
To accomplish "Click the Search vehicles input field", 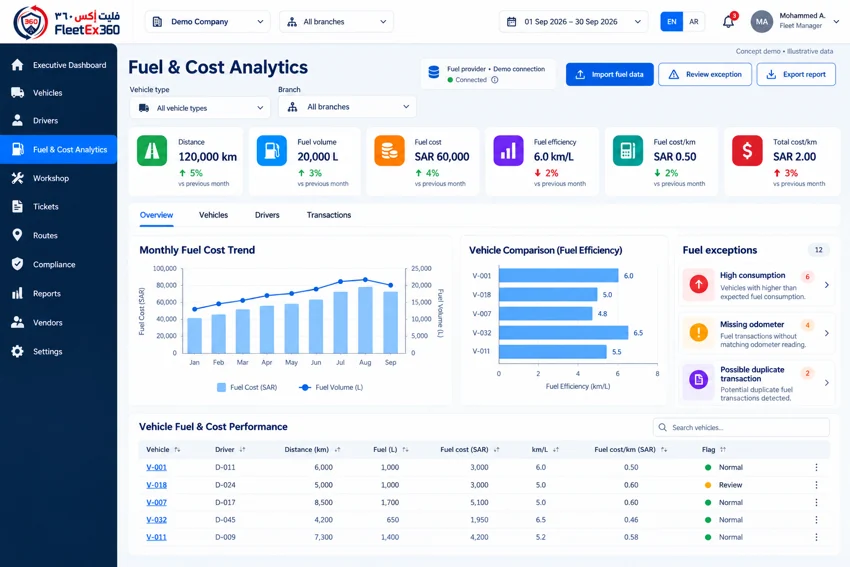I will point(741,427).
